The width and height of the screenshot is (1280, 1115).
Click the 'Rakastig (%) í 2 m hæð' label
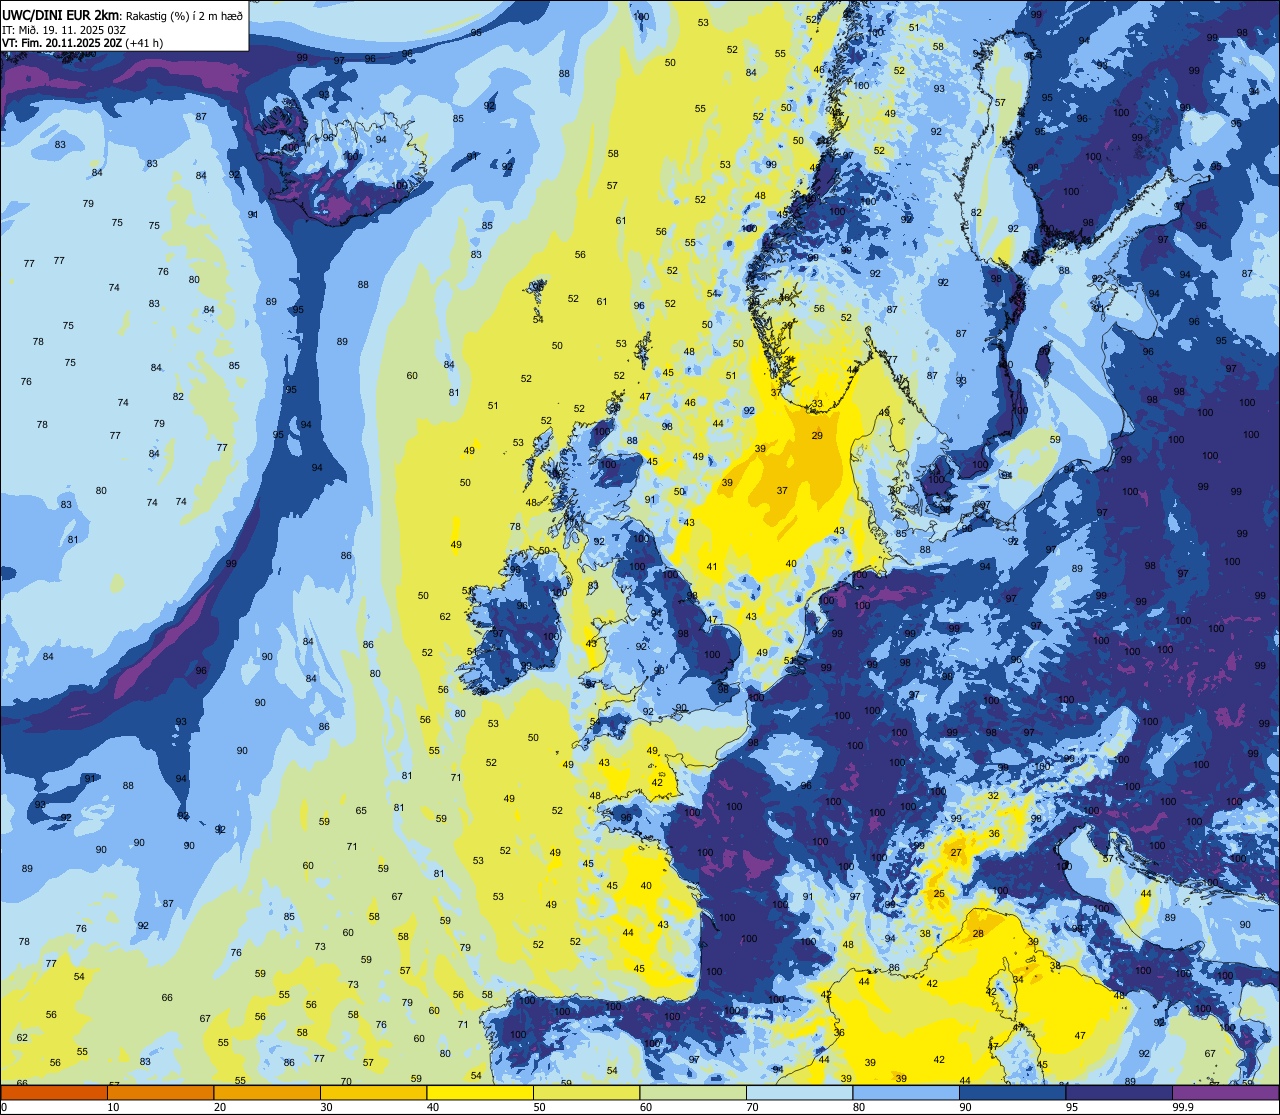click(183, 14)
